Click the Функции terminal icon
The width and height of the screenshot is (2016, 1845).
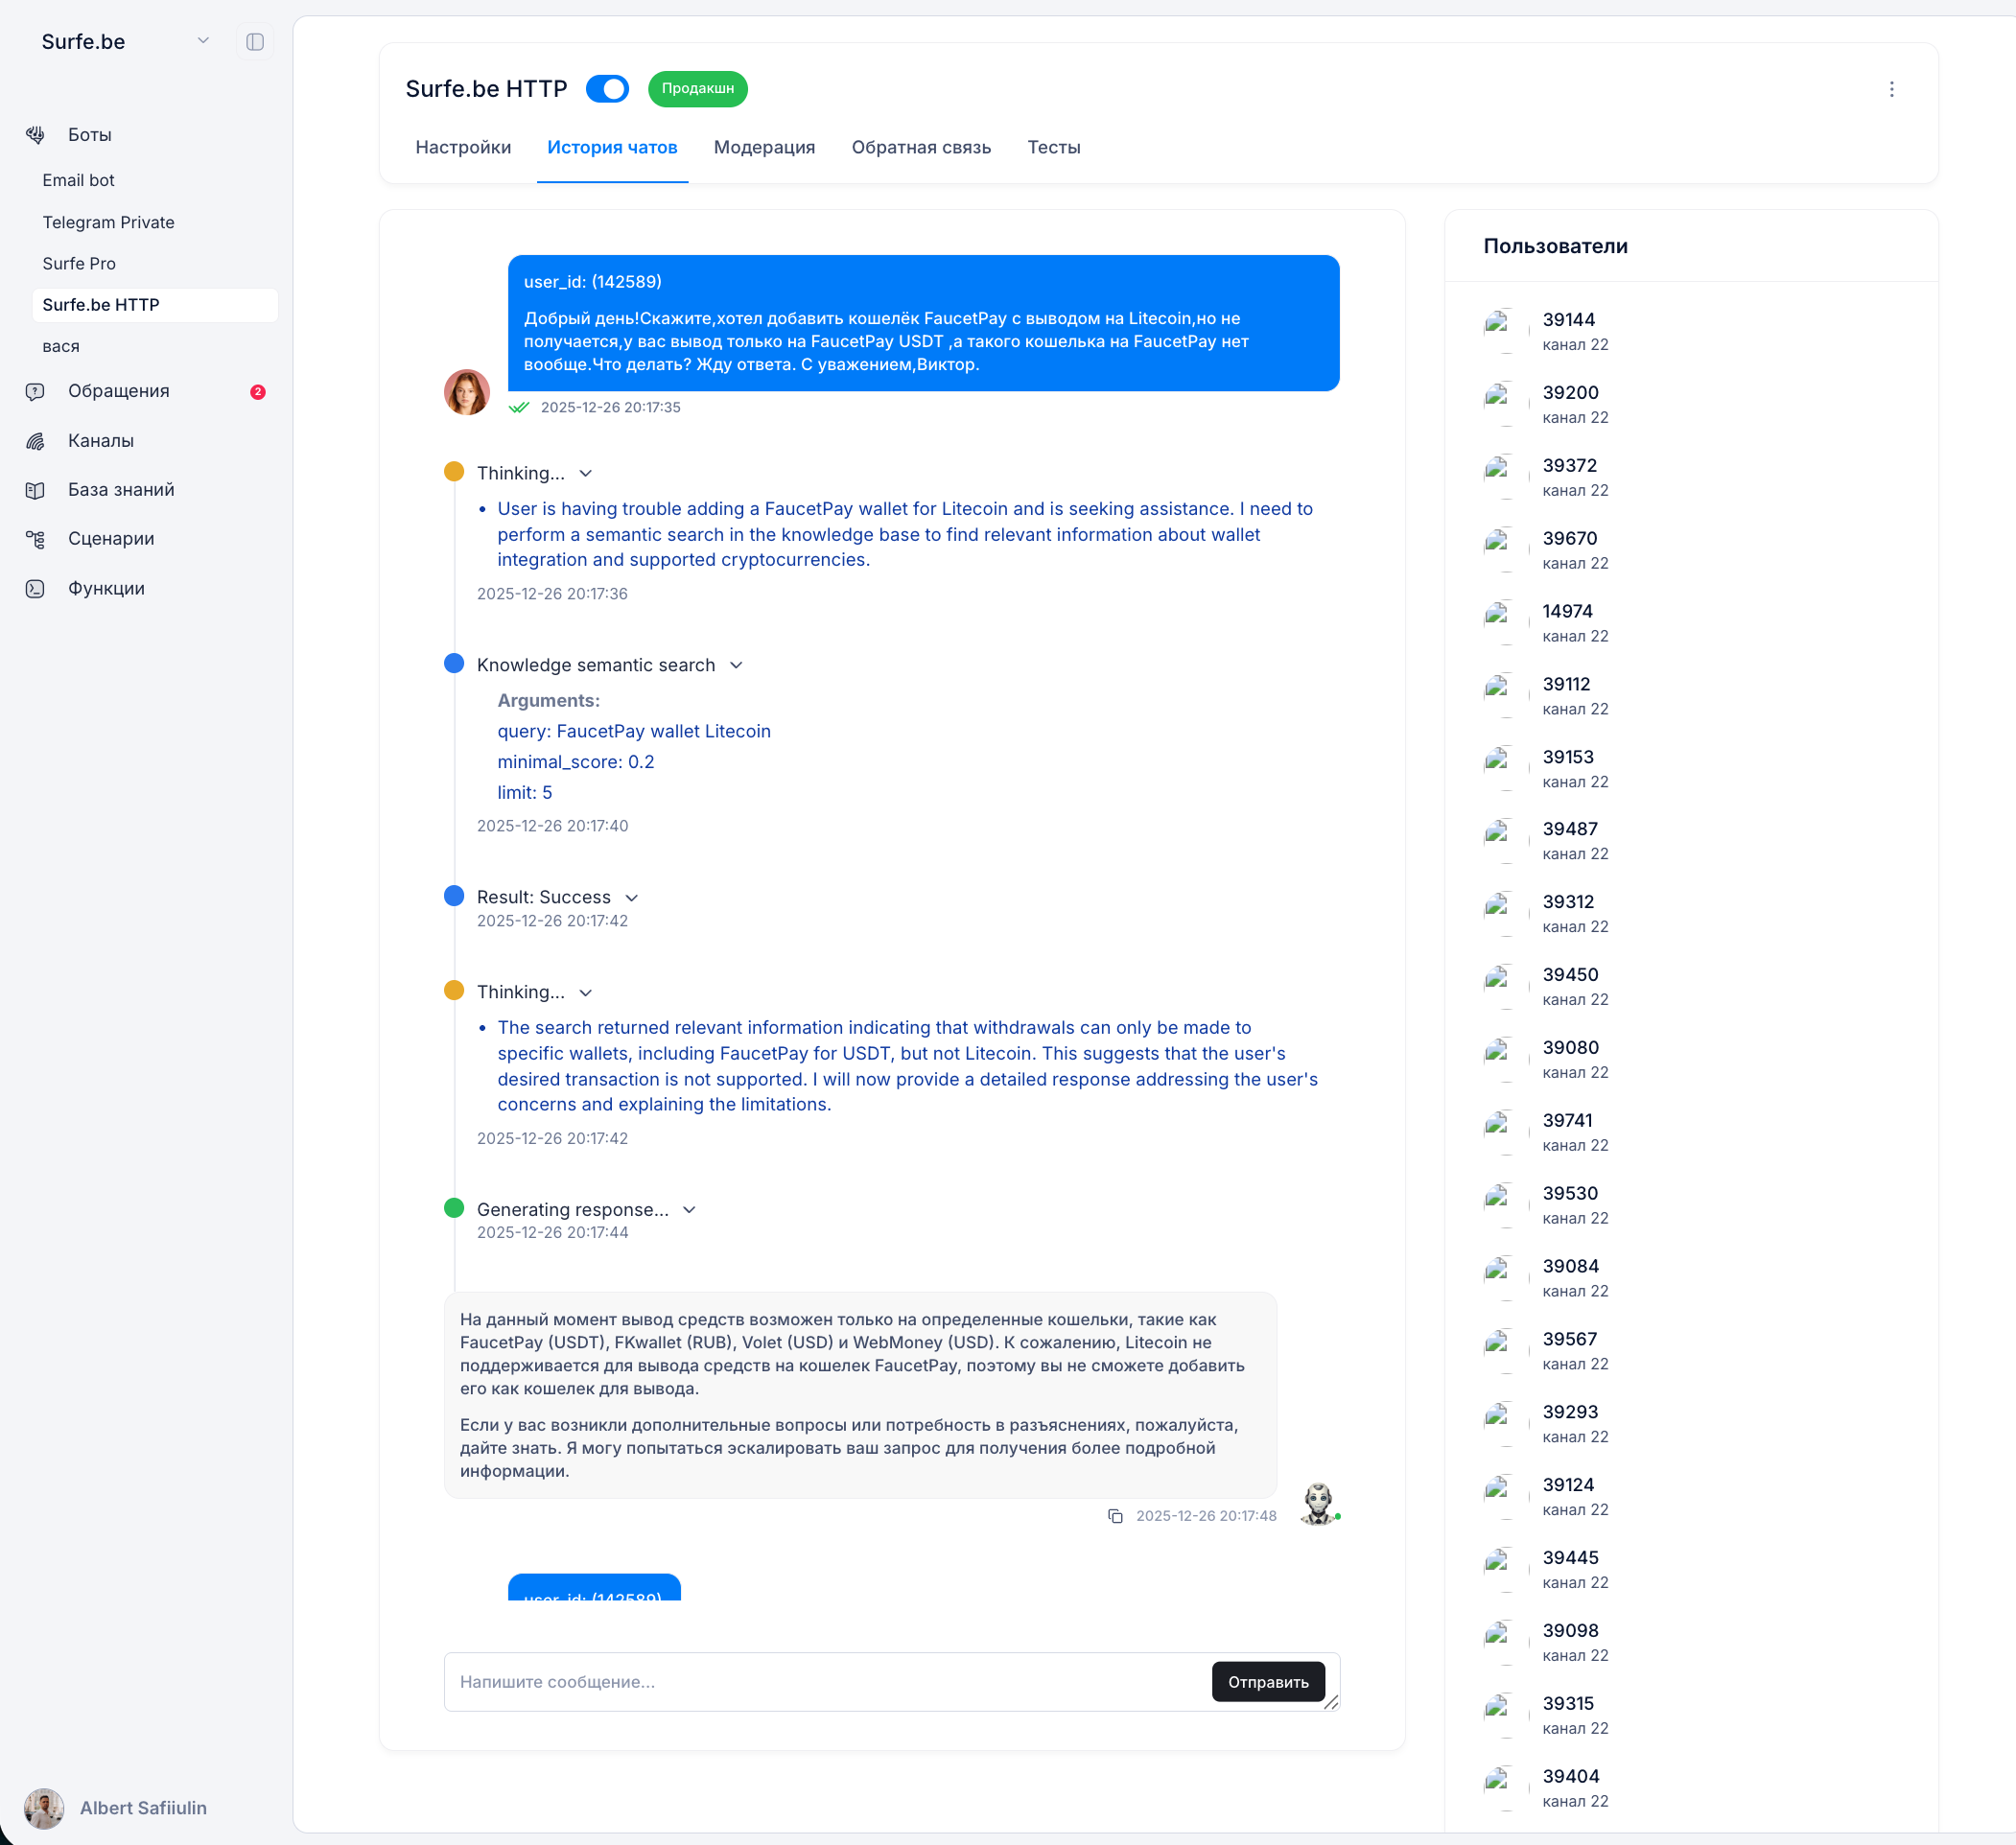[36, 589]
